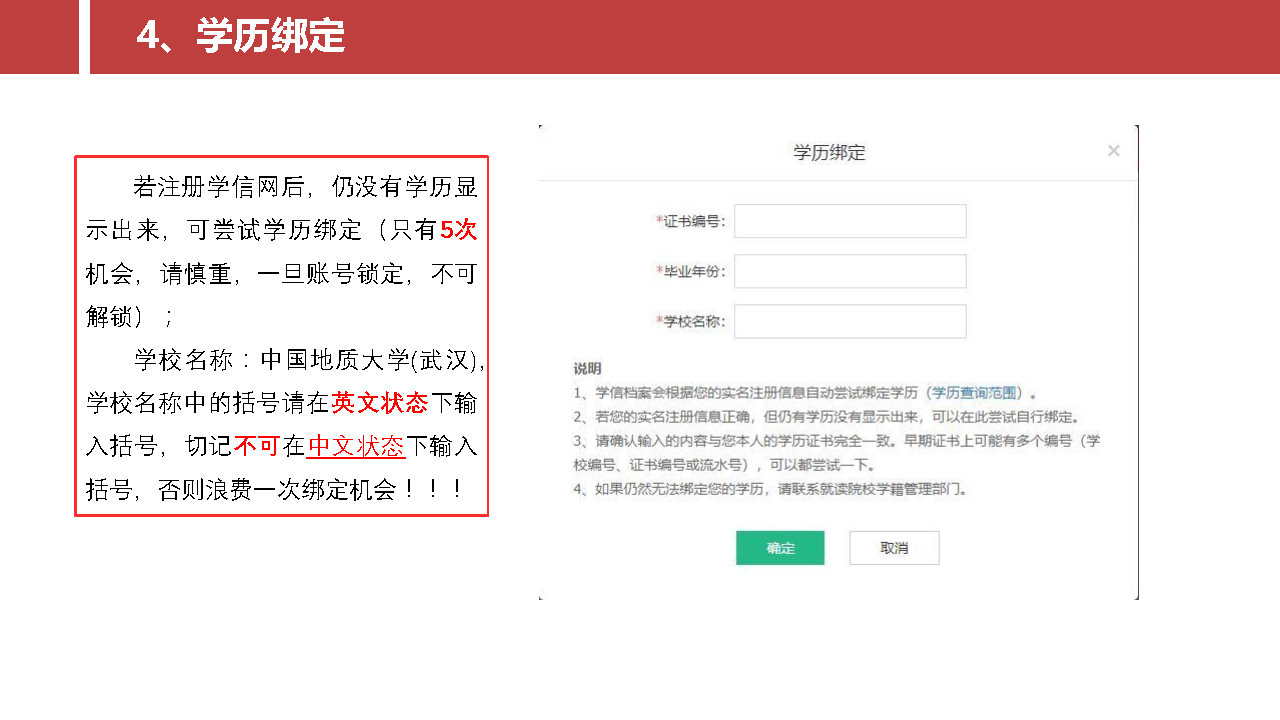Click the 取消 button
Image resolution: width=1280 pixels, height=720 pixels.
pos(894,548)
